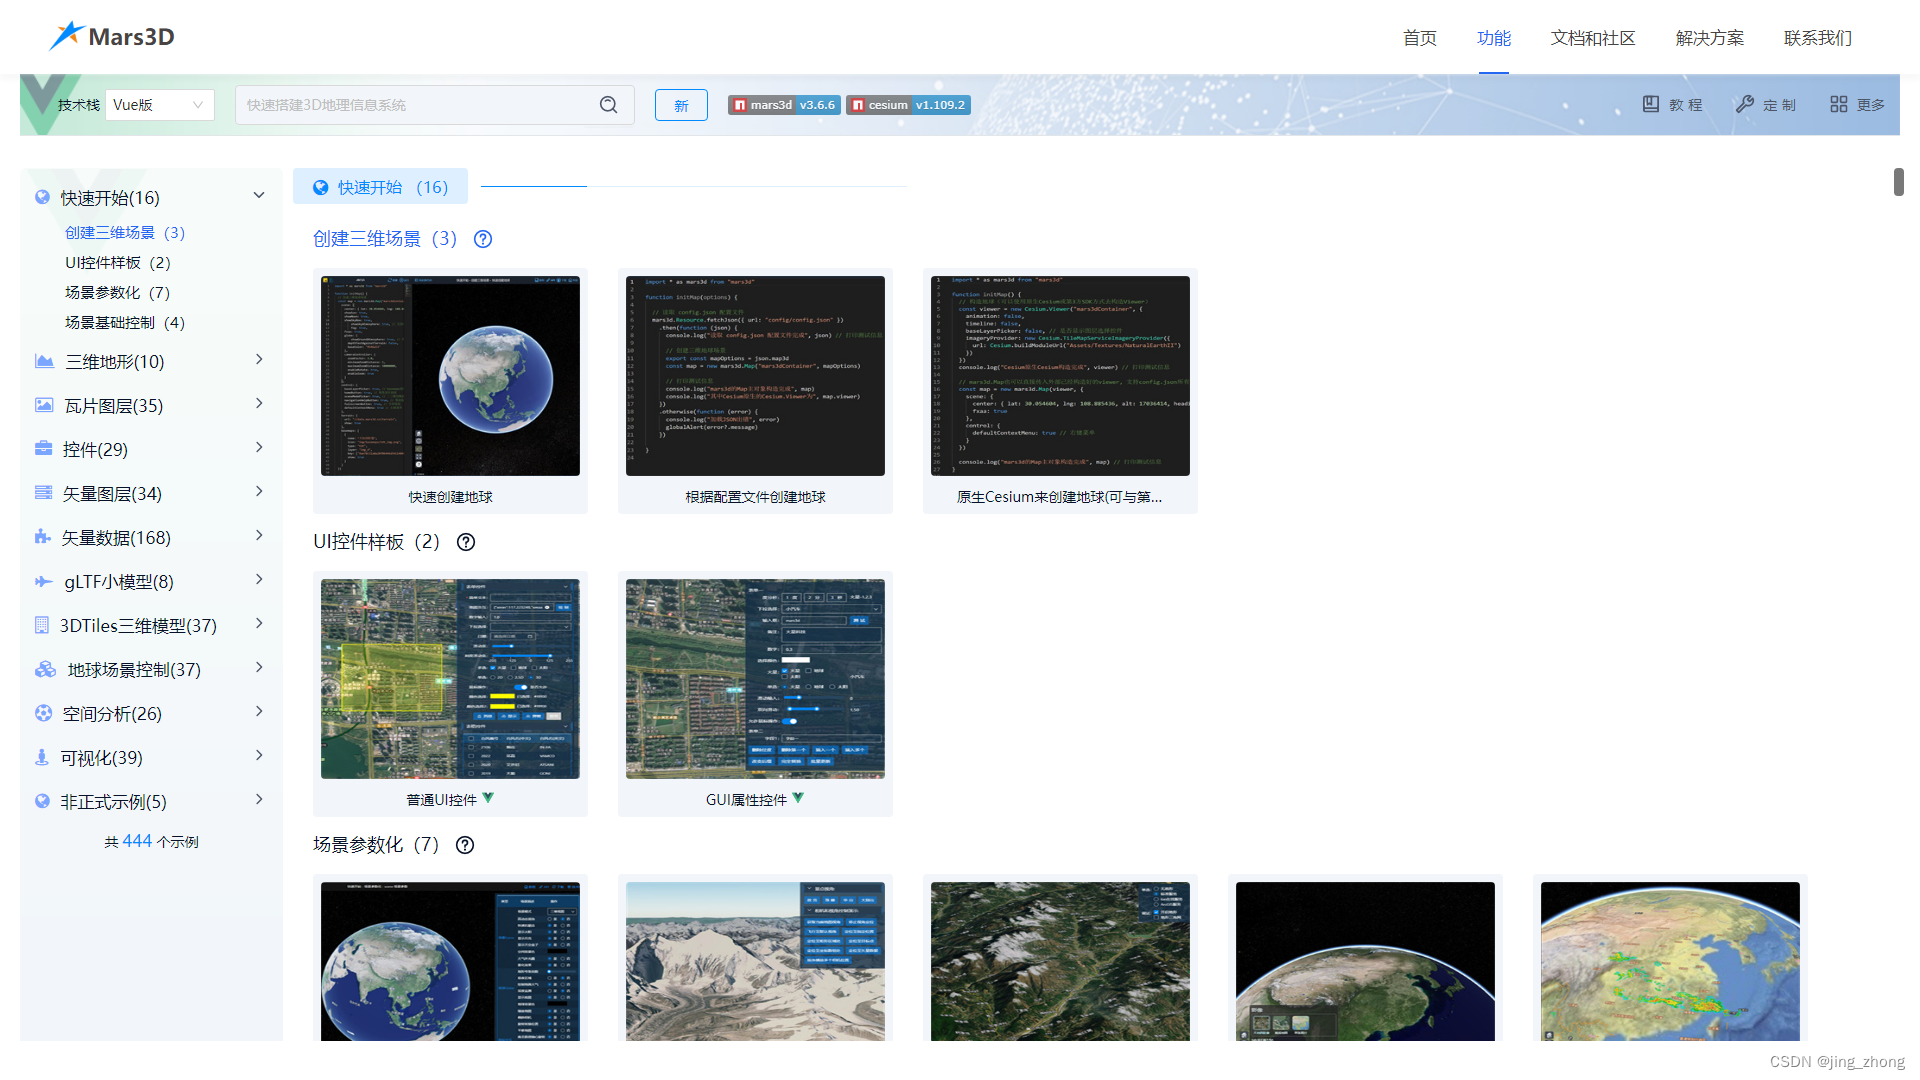Click the 定制 wrench icon
This screenshot has width=1920, height=1080.
click(x=1745, y=104)
